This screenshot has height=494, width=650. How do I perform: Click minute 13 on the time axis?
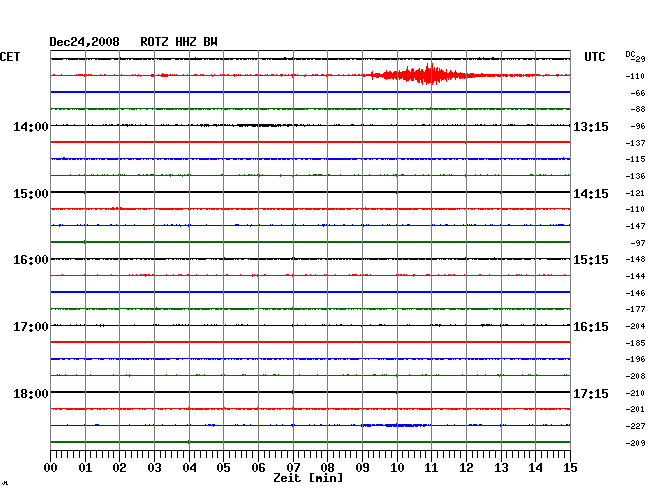[501, 467]
